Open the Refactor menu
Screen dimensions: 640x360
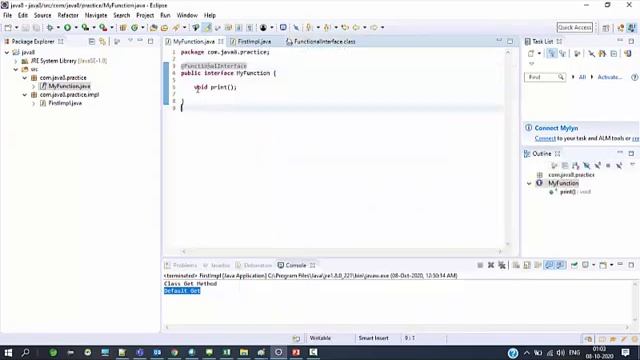click(x=68, y=16)
